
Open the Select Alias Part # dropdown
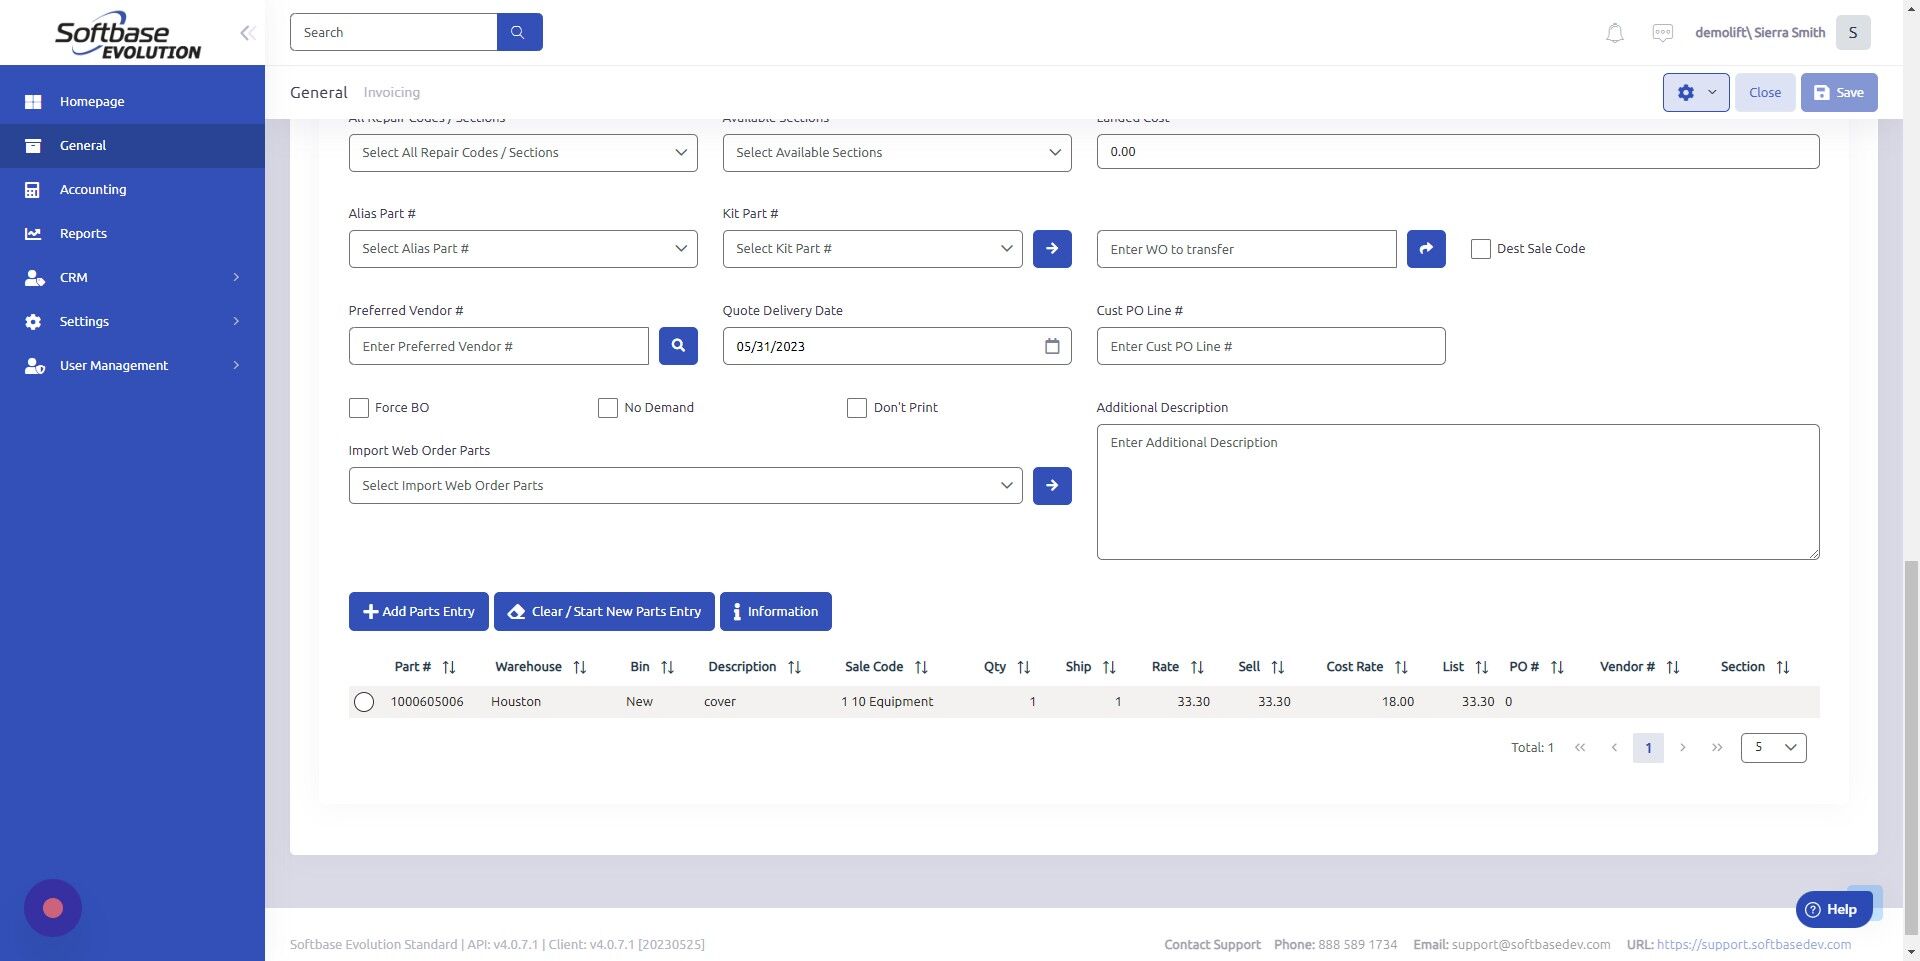click(x=522, y=248)
